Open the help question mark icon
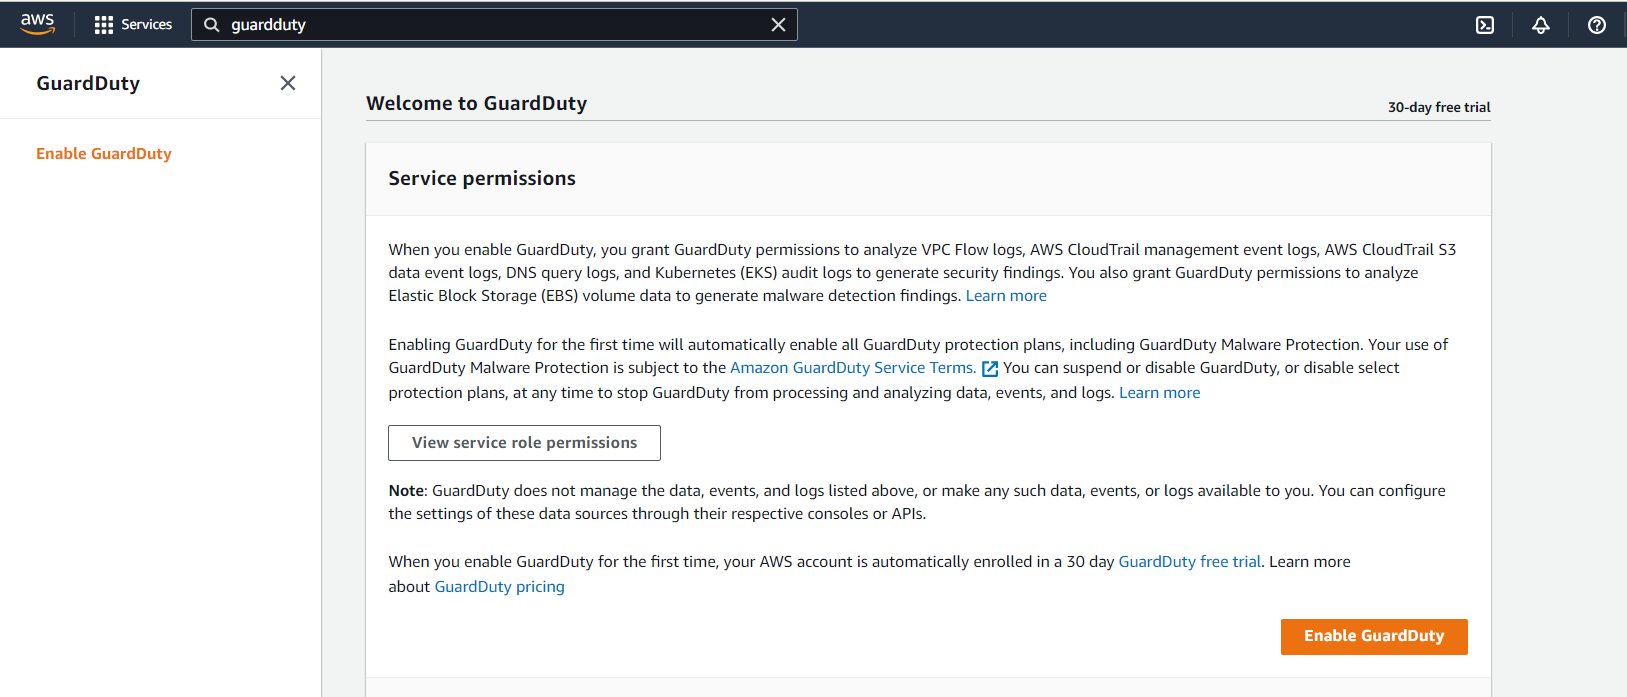The image size is (1627, 697). tap(1597, 25)
